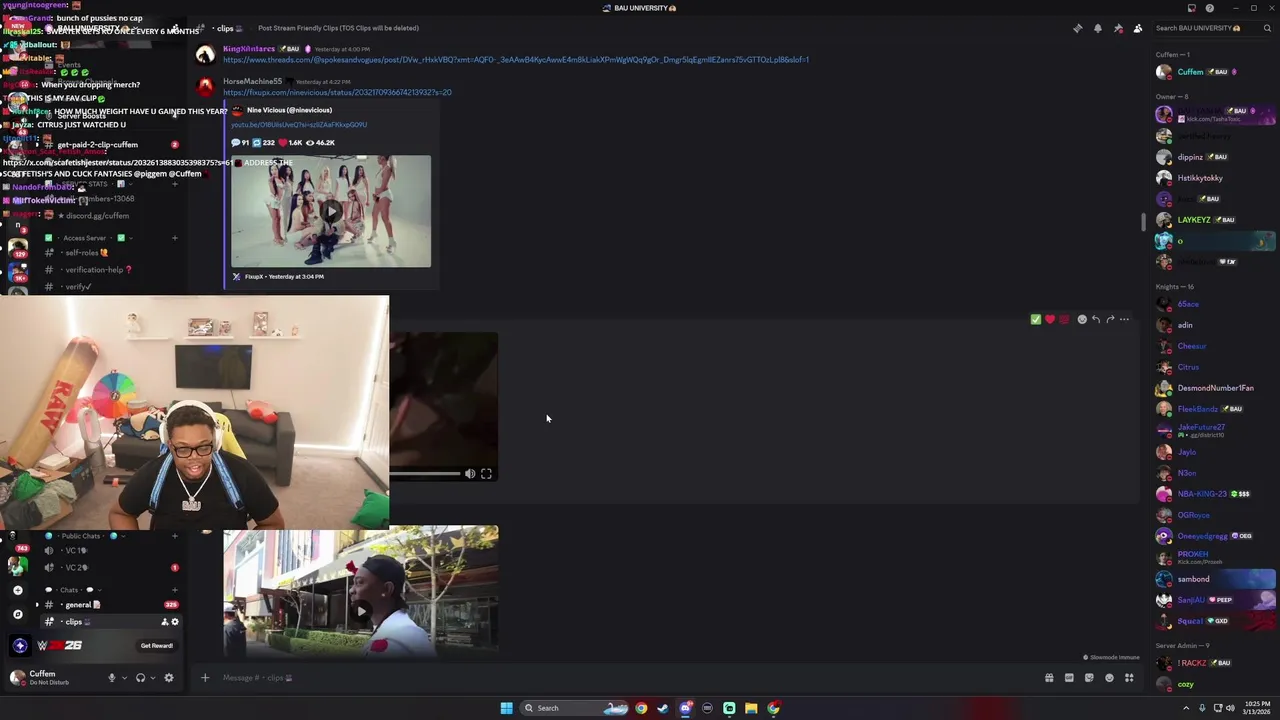The image size is (1280, 720).
Task: Open the Threads icon in channel header
Action: tap(1077, 28)
